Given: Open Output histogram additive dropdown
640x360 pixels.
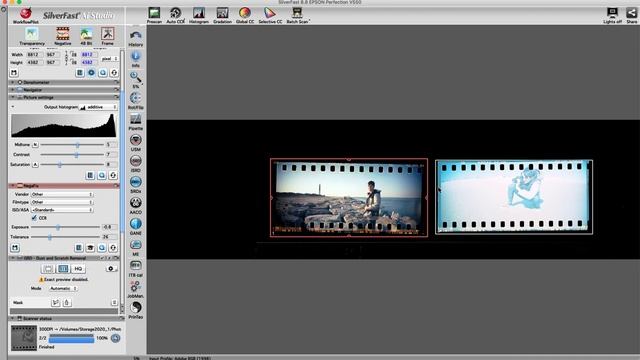Looking at the screenshot, I should pos(98,107).
